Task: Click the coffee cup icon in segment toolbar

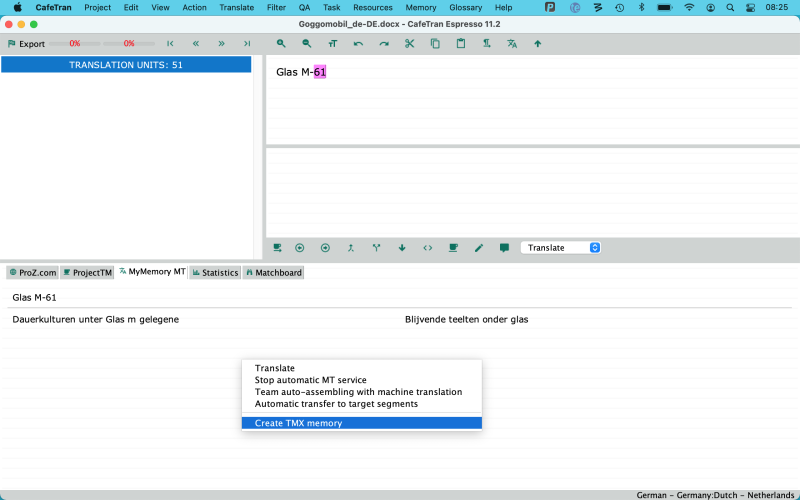Action: click(x=453, y=248)
